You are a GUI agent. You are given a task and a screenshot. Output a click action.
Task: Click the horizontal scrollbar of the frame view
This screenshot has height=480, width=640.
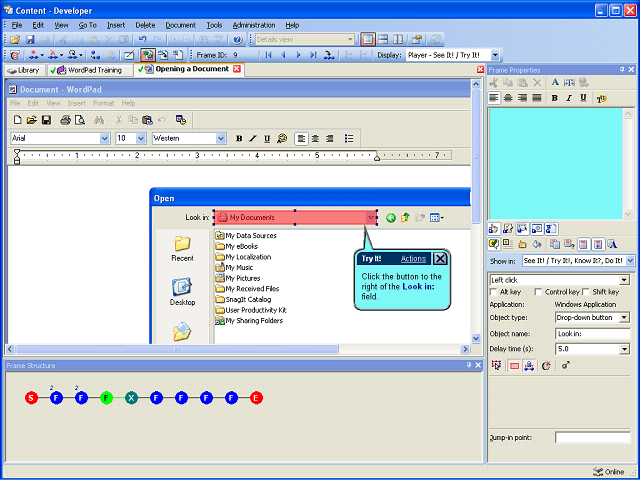tap(177, 349)
